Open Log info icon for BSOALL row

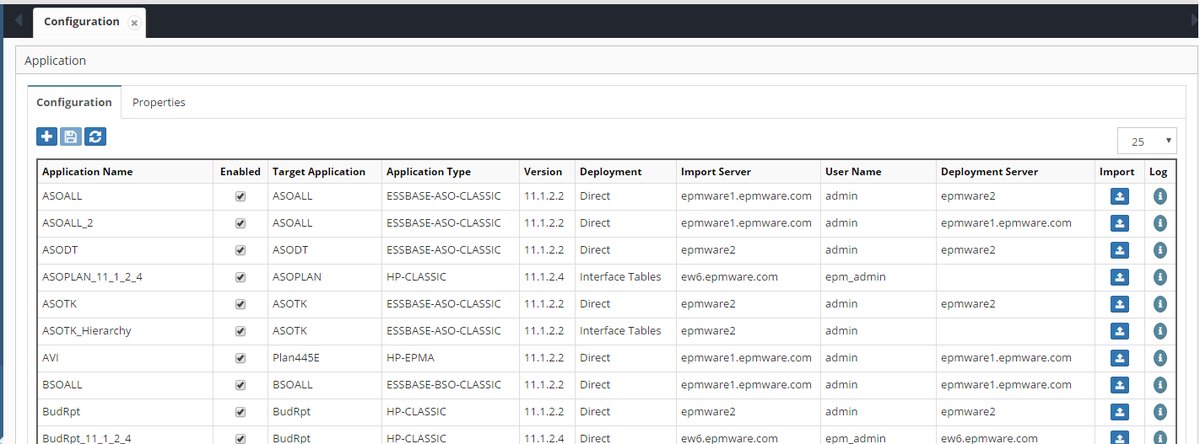(1160, 385)
